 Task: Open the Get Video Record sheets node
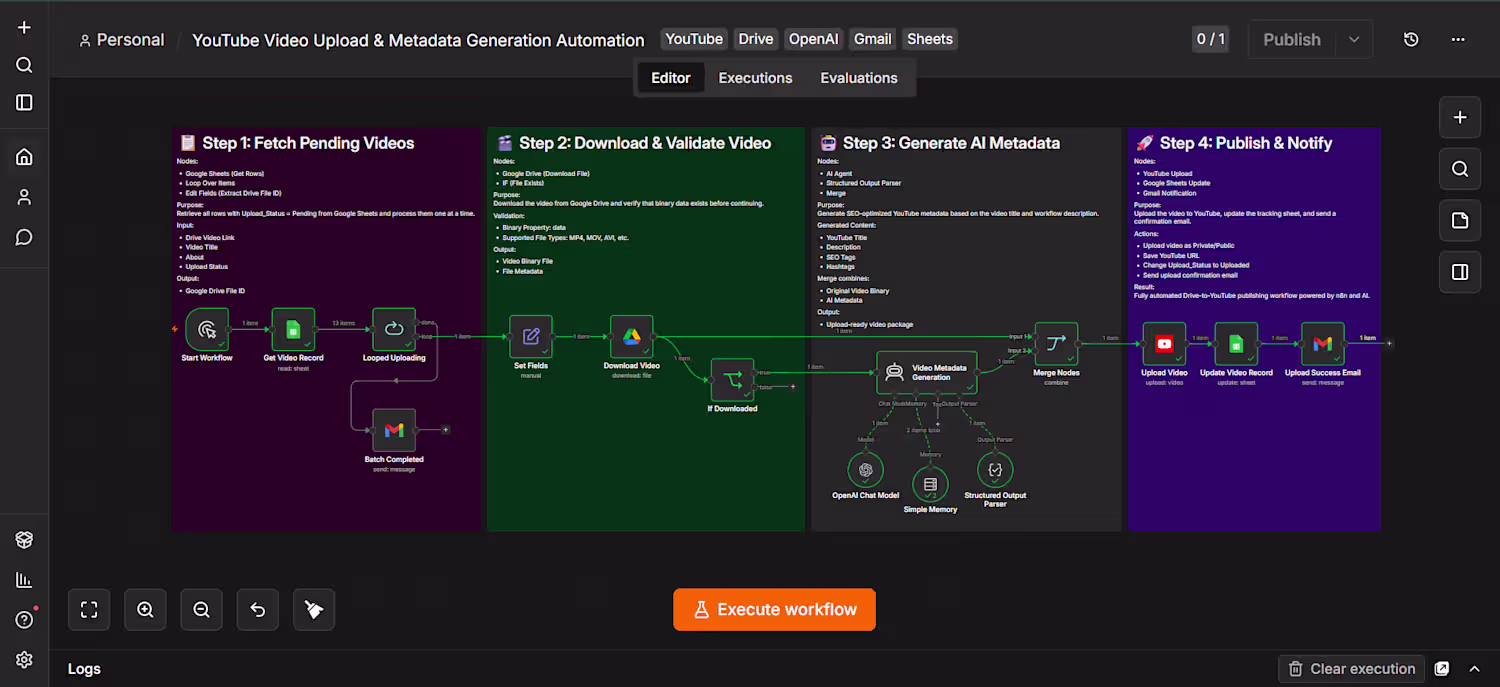pos(293,329)
